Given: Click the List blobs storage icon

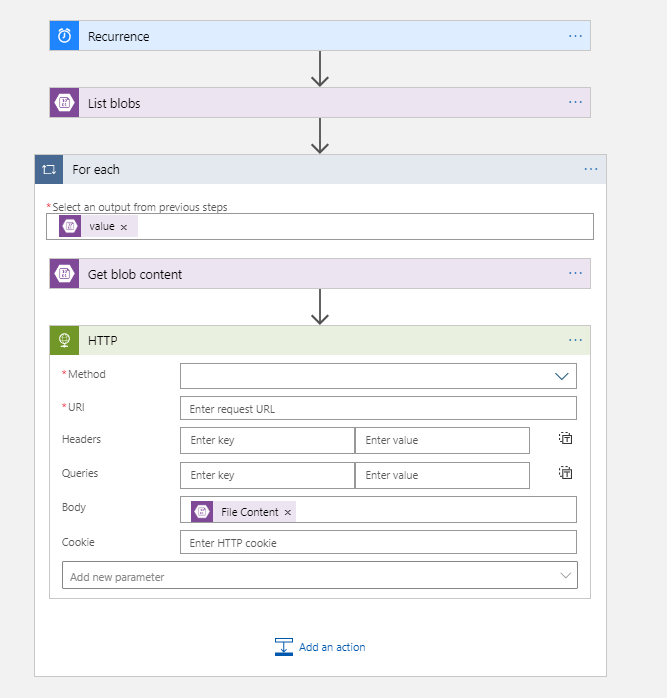Looking at the screenshot, I should coord(64,102).
